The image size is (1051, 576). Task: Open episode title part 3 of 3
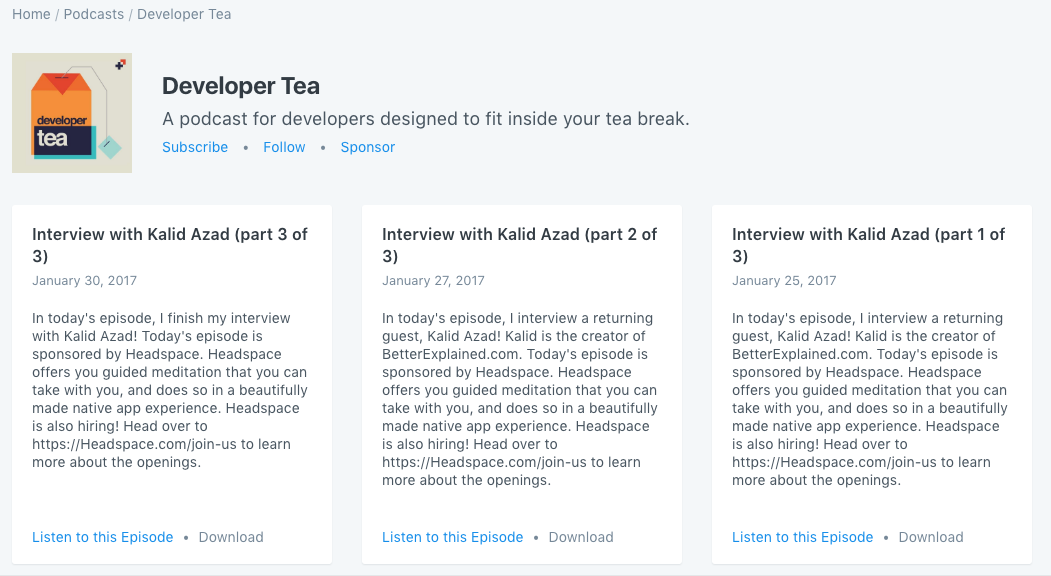pos(170,245)
